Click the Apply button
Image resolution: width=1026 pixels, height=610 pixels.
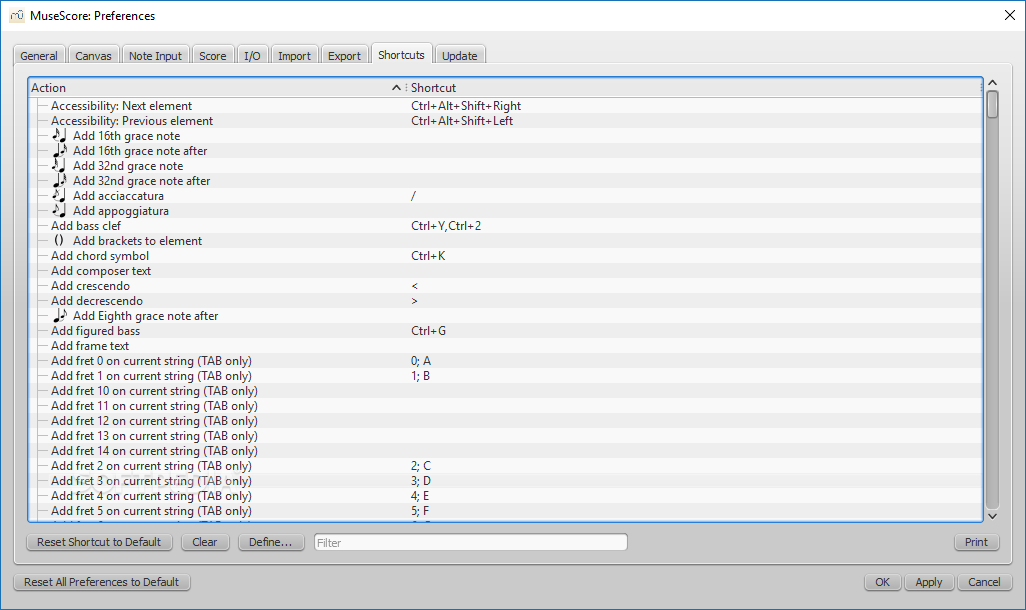click(x=929, y=582)
